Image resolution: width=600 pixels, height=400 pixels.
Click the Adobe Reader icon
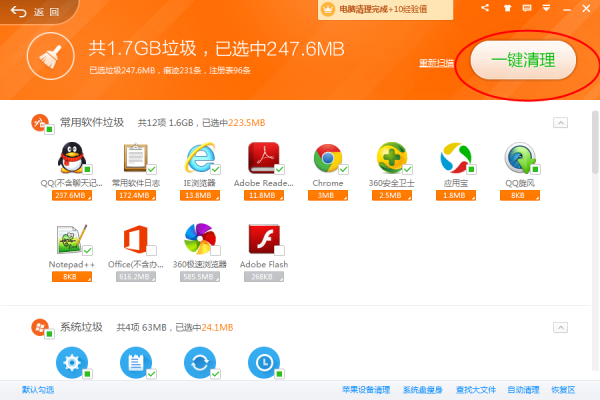click(264, 157)
